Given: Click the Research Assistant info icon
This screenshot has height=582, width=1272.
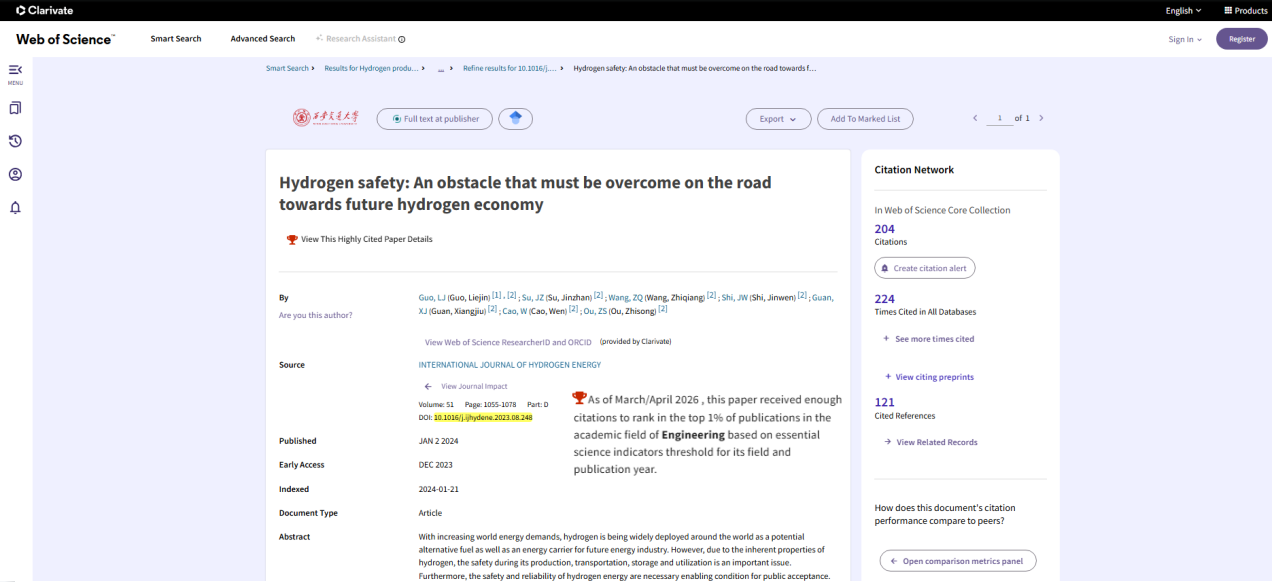Looking at the screenshot, I should (x=402, y=39).
